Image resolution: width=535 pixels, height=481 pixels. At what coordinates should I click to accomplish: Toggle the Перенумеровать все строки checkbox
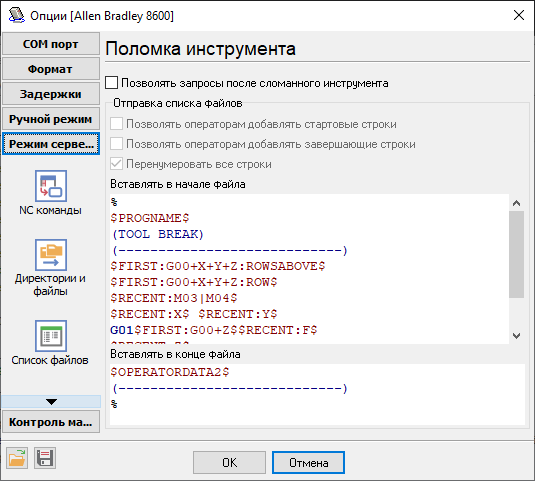pyautogui.click(x=116, y=164)
